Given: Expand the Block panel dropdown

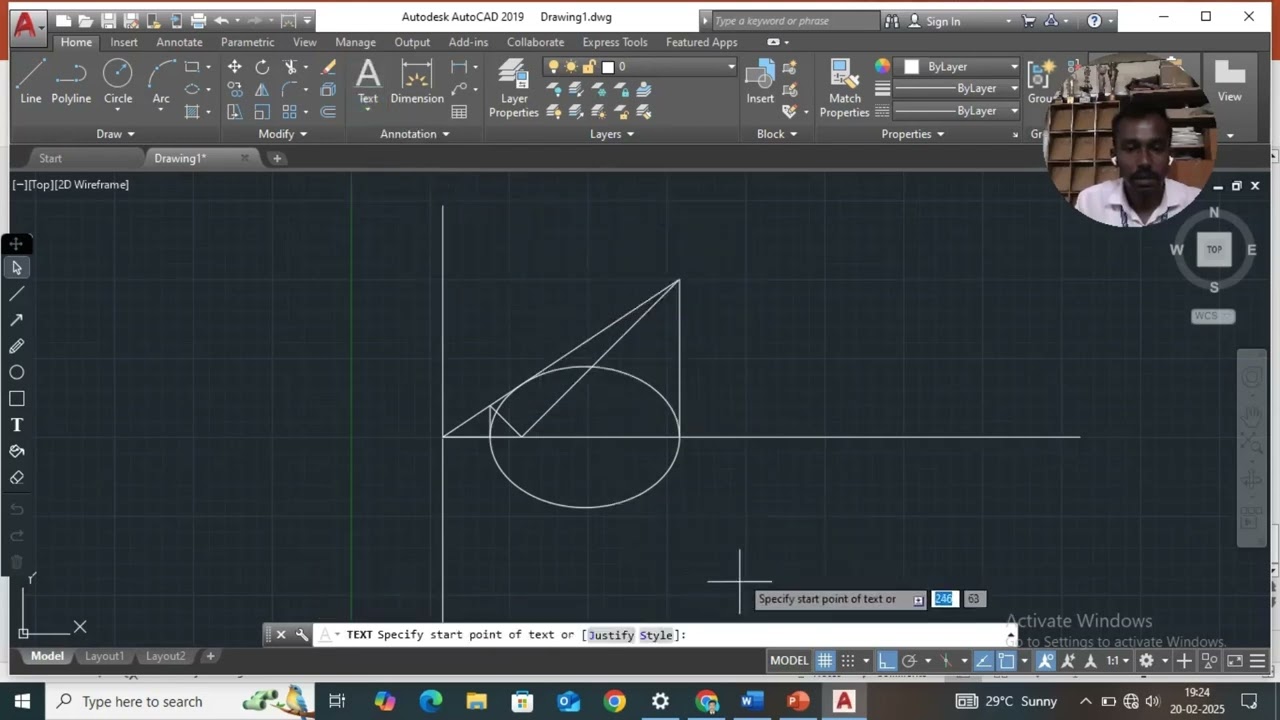Looking at the screenshot, I should tap(777, 134).
